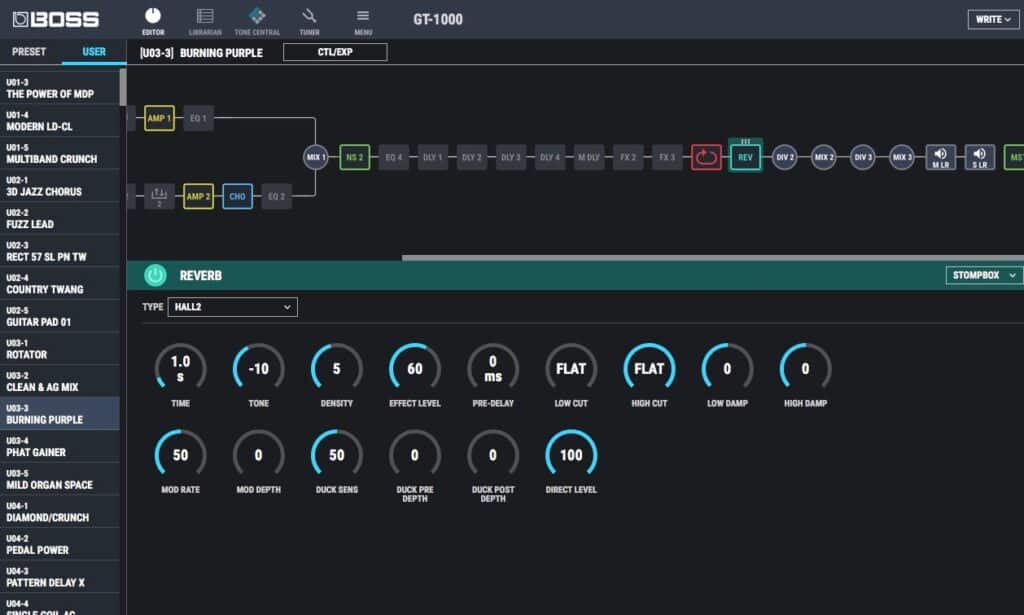The image size is (1024, 615).
Task: Select patch PHAT GAINER
Action: [59, 447]
